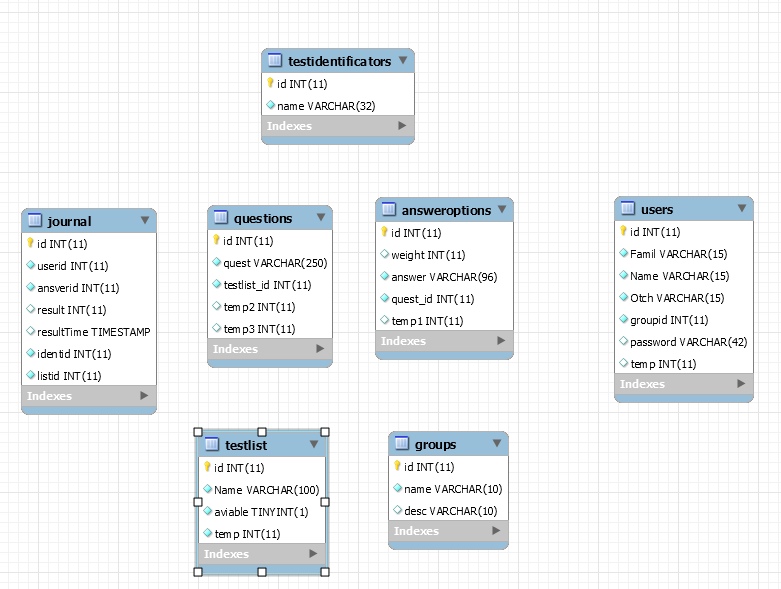Select the quest VARCHAR(250) column
Screen dimensions: 781x589
(274, 263)
